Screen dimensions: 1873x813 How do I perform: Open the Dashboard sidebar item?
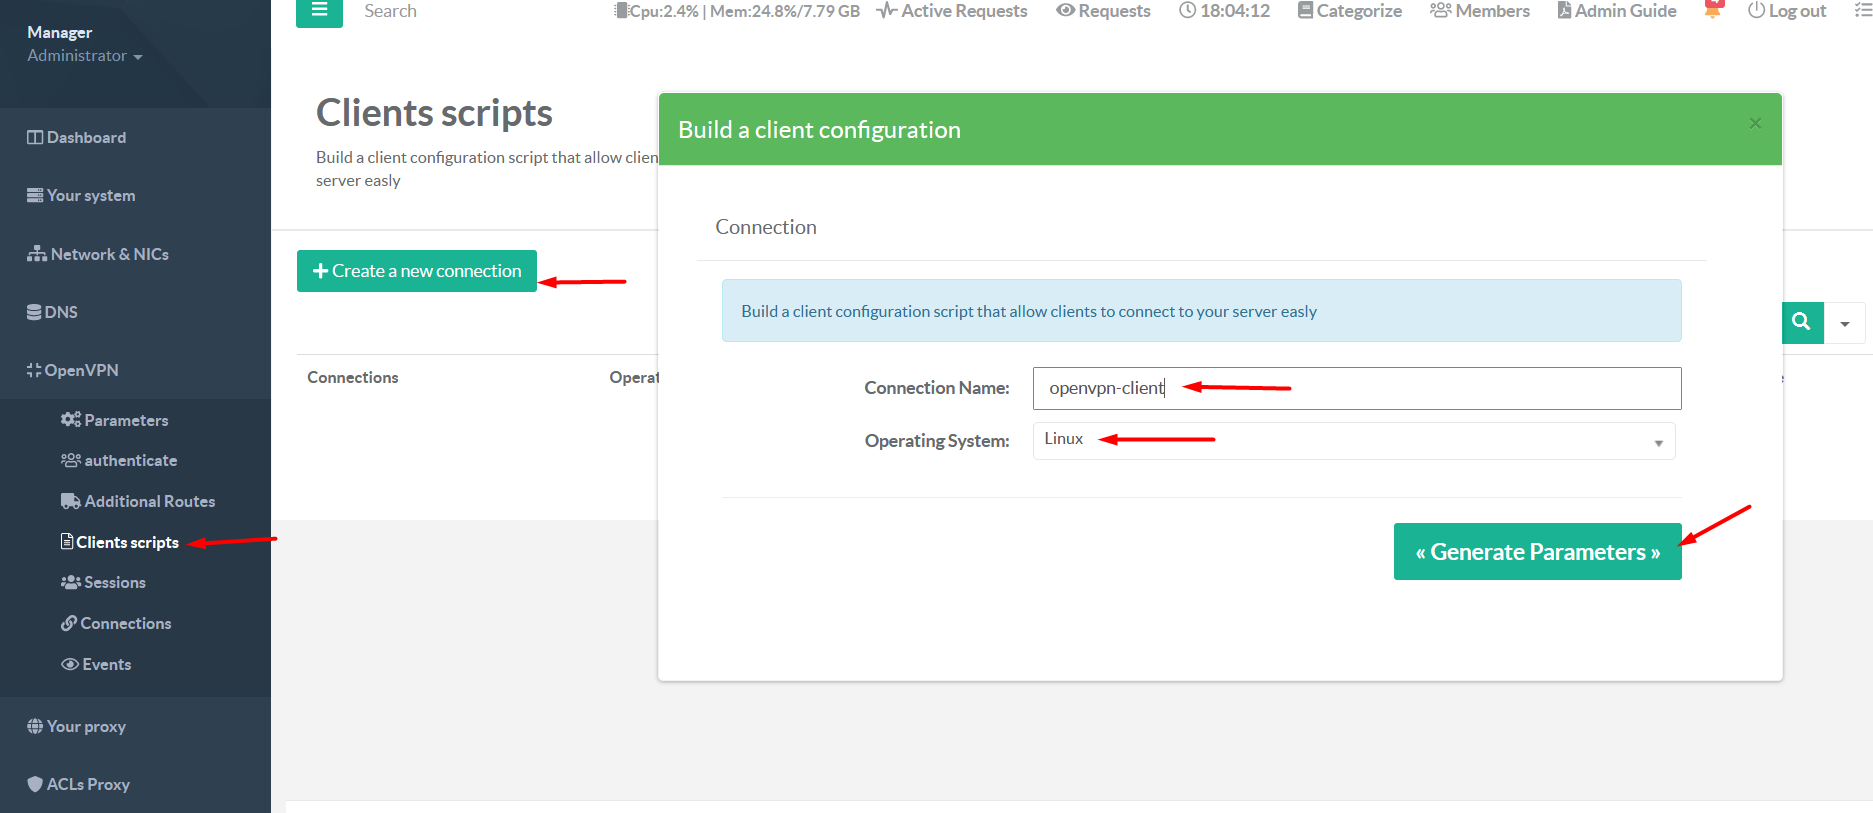click(77, 138)
